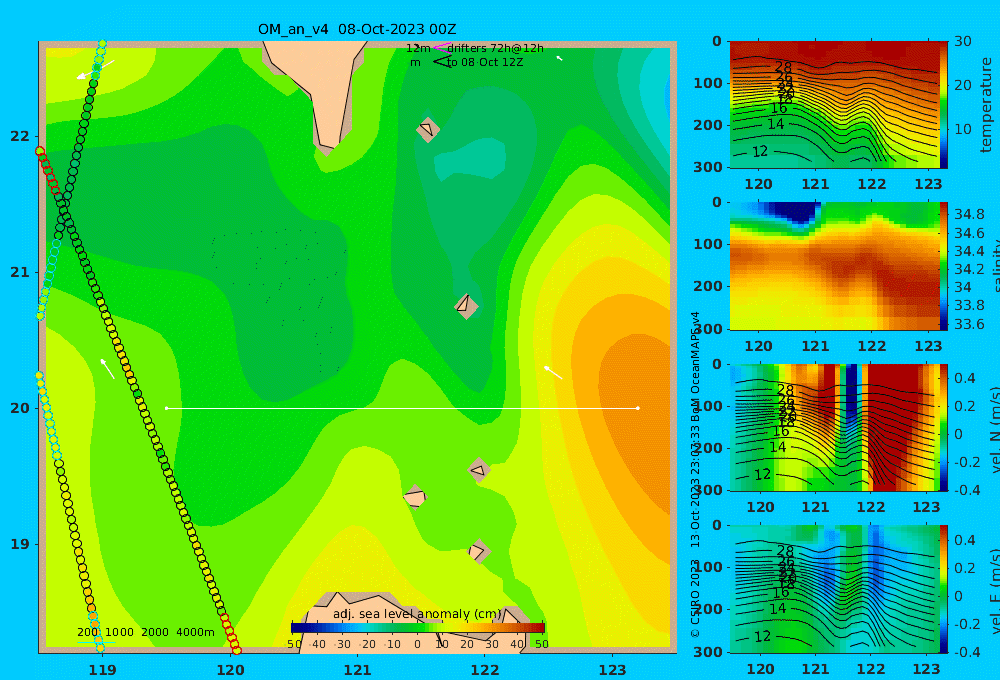The width and height of the screenshot is (1000, 680).
Task: Click the west endpoint dot of the white transect
Action: coord(166,408)
